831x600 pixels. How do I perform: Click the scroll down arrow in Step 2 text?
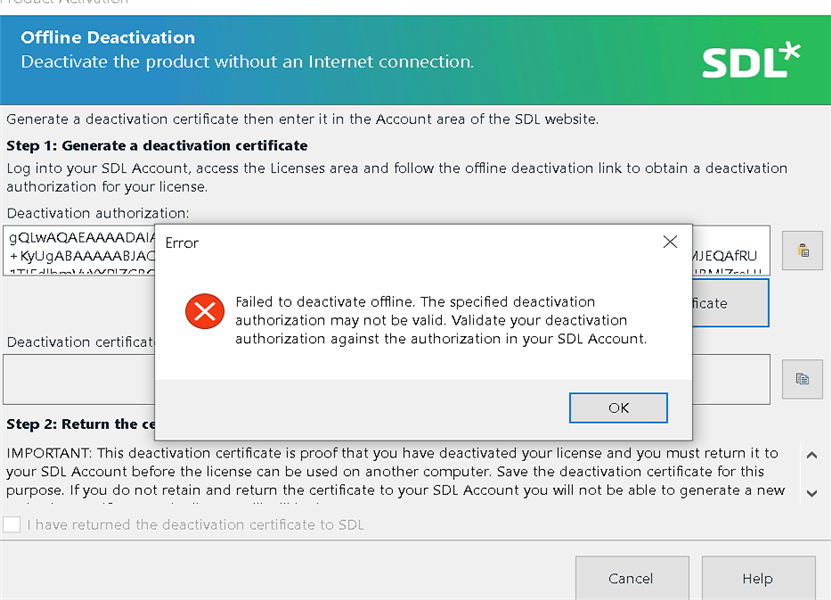point(811,493)
